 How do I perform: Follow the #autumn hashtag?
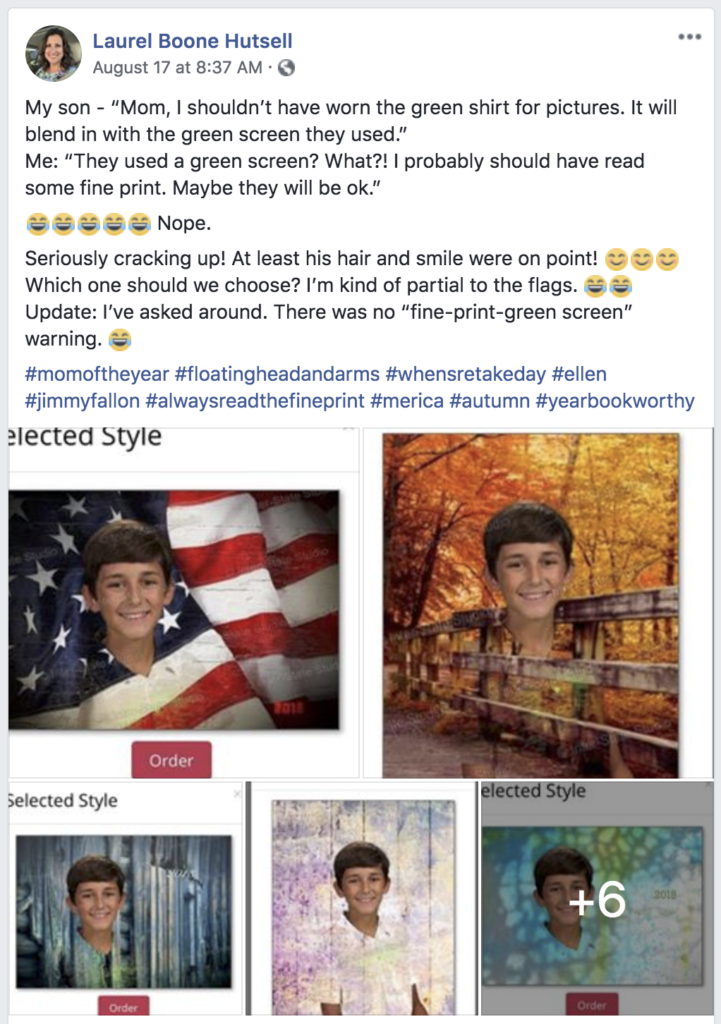[x=490, y=400]
